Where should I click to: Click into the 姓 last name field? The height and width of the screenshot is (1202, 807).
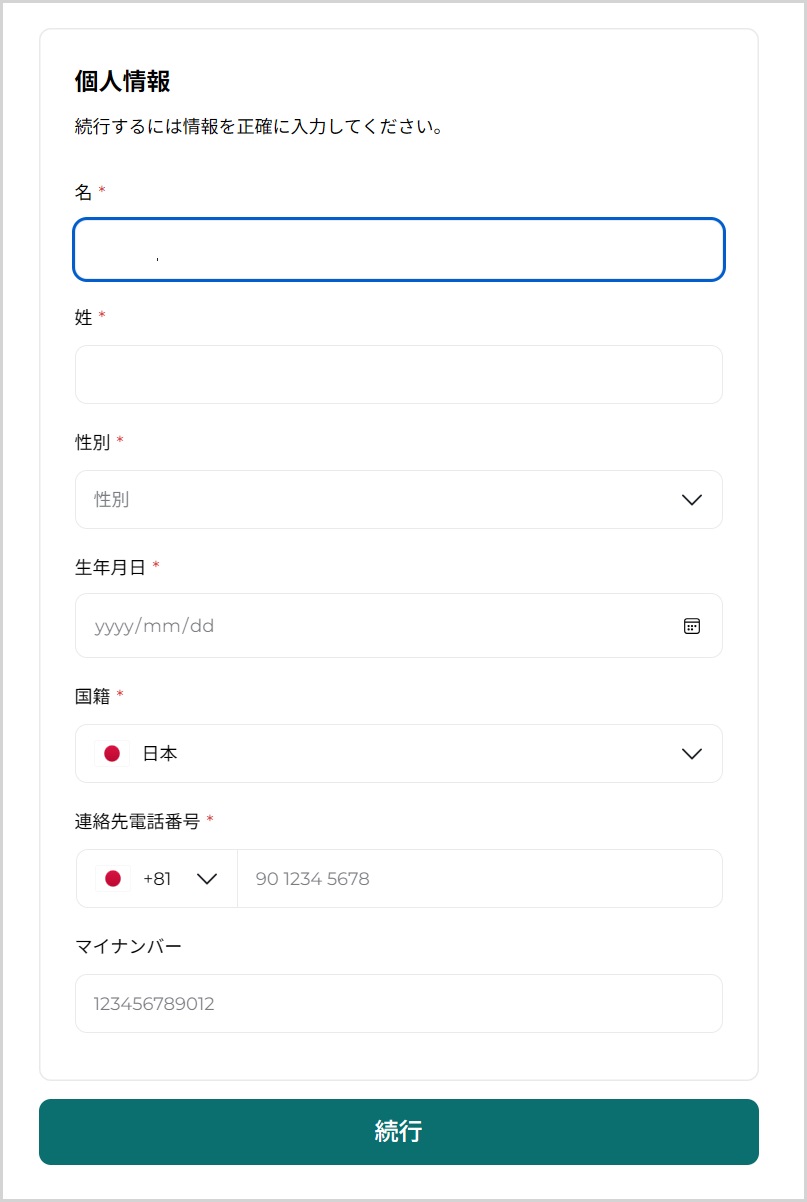pyautogui.click(x=398, y=375)
